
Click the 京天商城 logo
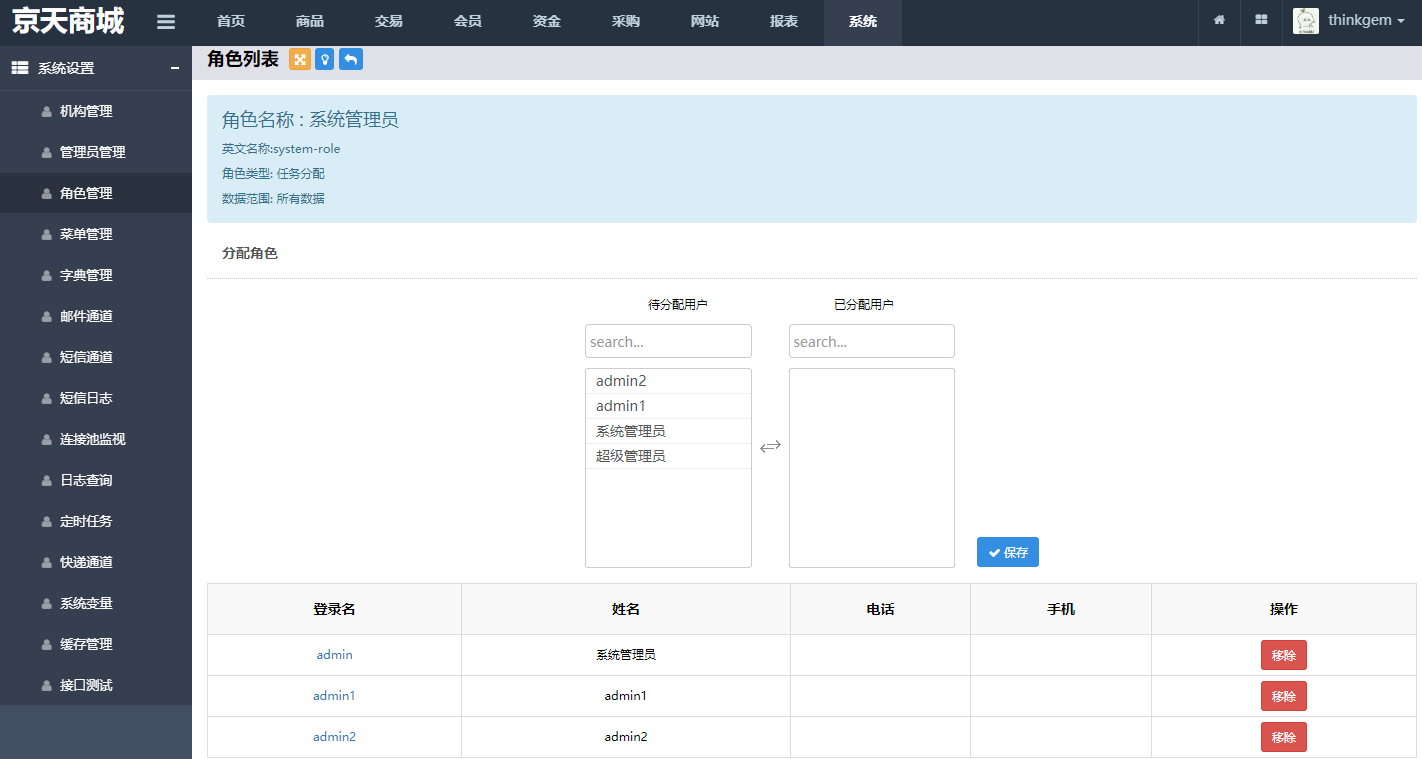[68, 21]
